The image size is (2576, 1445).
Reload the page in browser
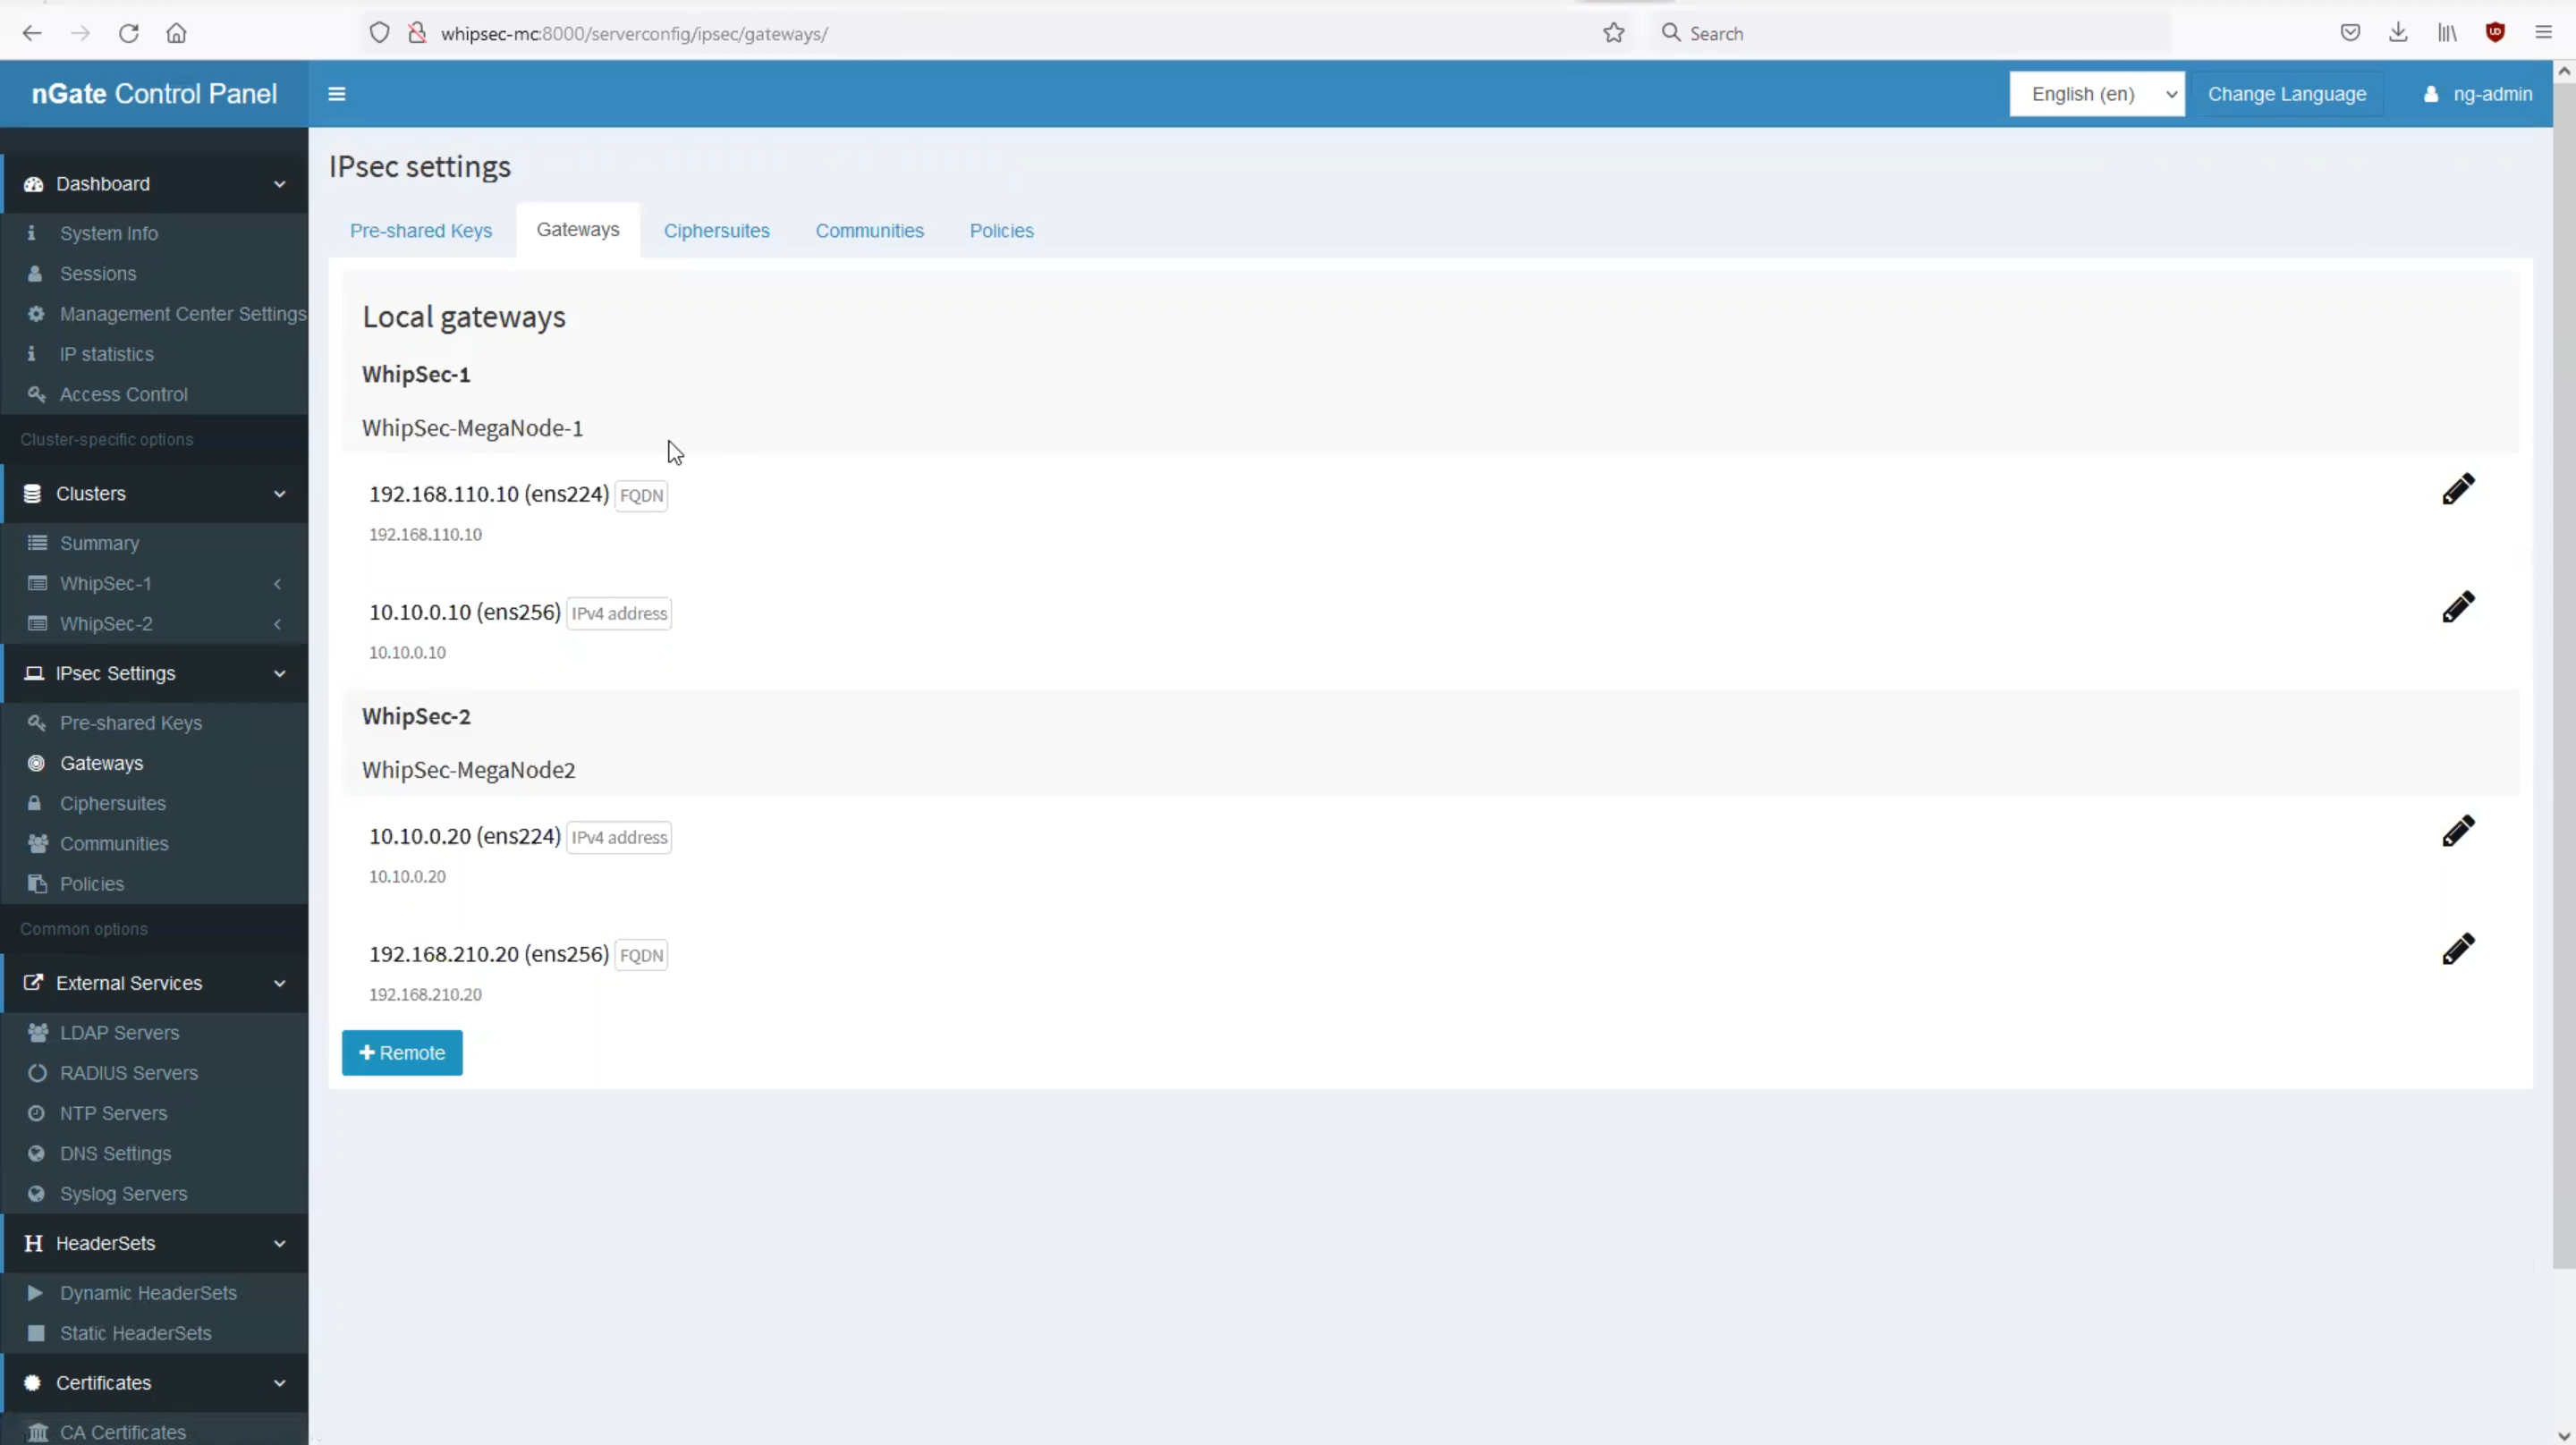pyautogui.click(x=128, y=33)
